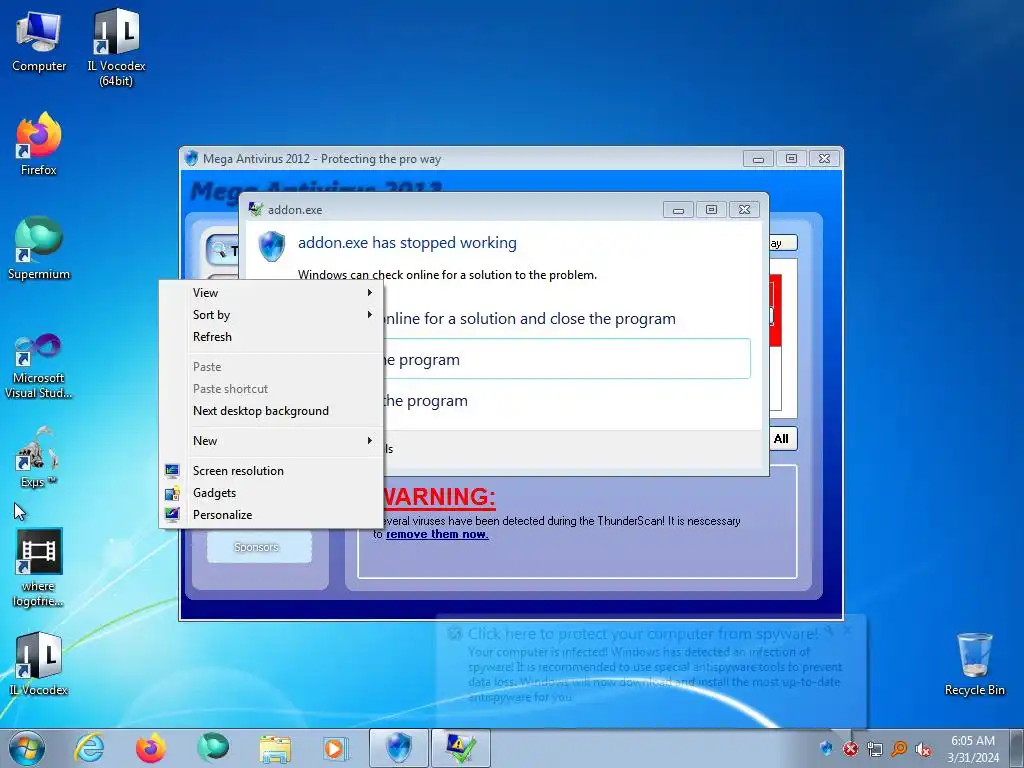This screenshot has height=768, width=1024.
Task: Click the shield icon in addon.exe dialog
Action: click(272, 246)
